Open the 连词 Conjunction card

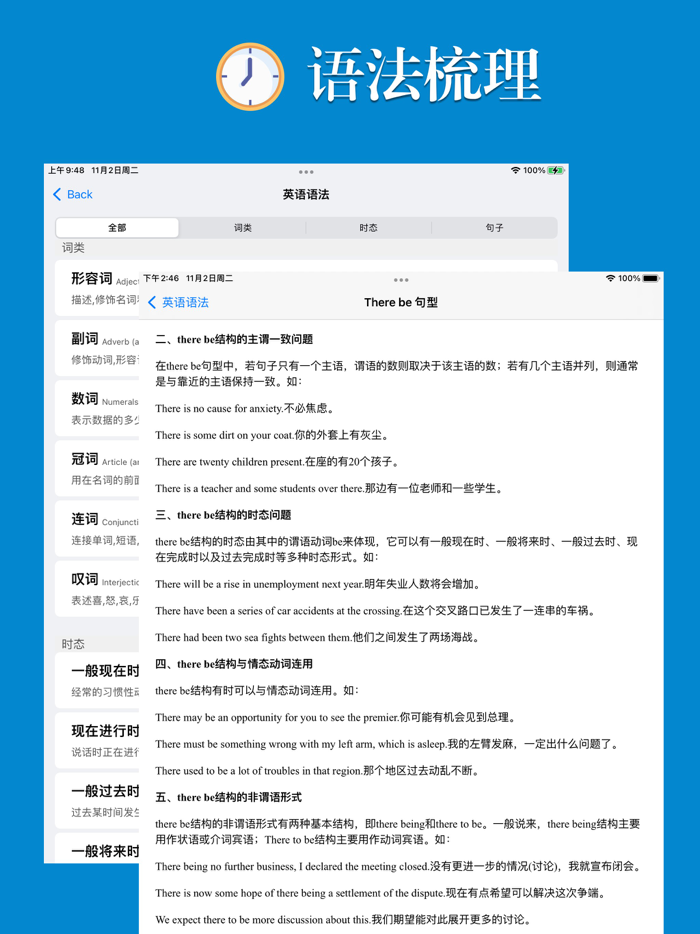[x=97, y=528]
